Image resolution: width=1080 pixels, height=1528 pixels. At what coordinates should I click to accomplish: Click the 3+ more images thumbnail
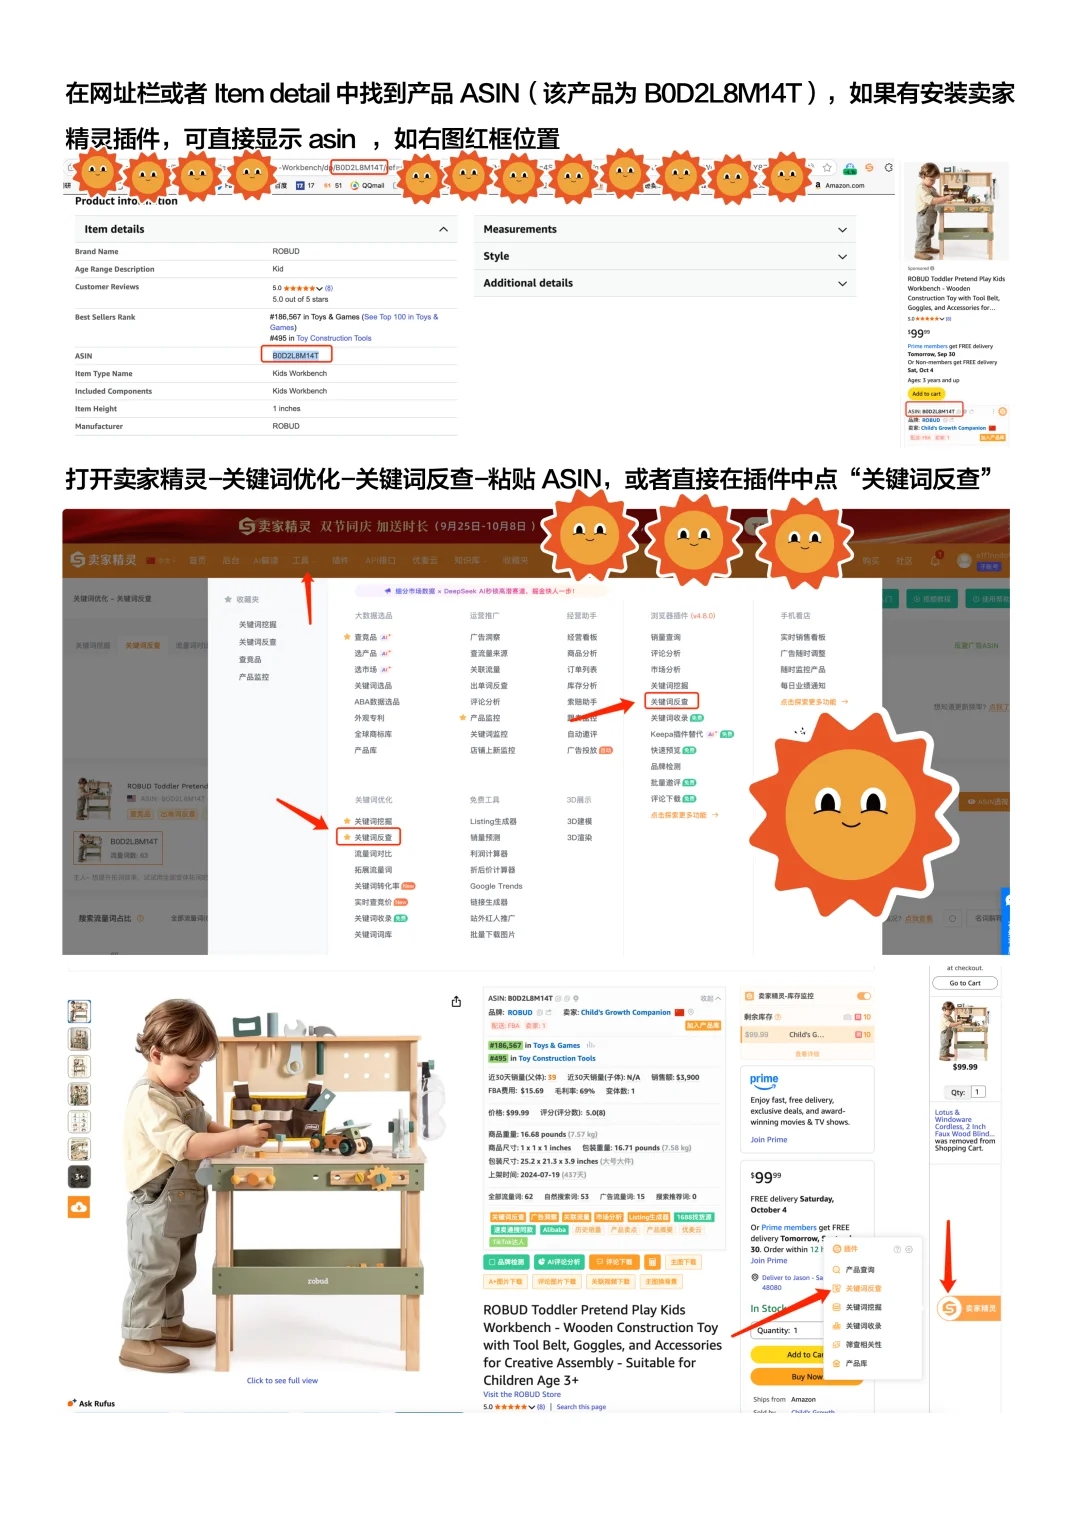click(x=79, y=1177)
